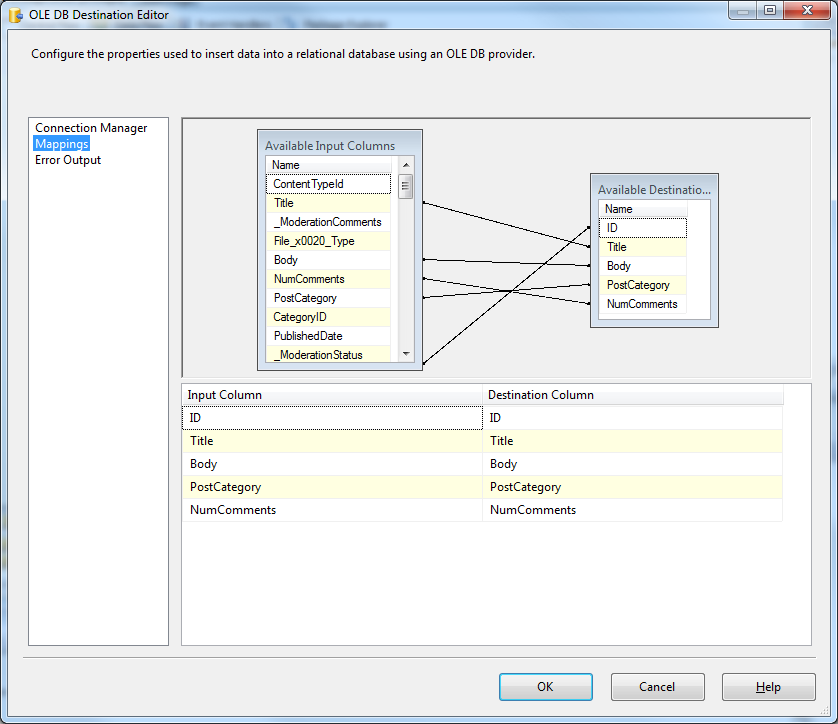
Task: Click the OK button
Action: tap(545, 687)
